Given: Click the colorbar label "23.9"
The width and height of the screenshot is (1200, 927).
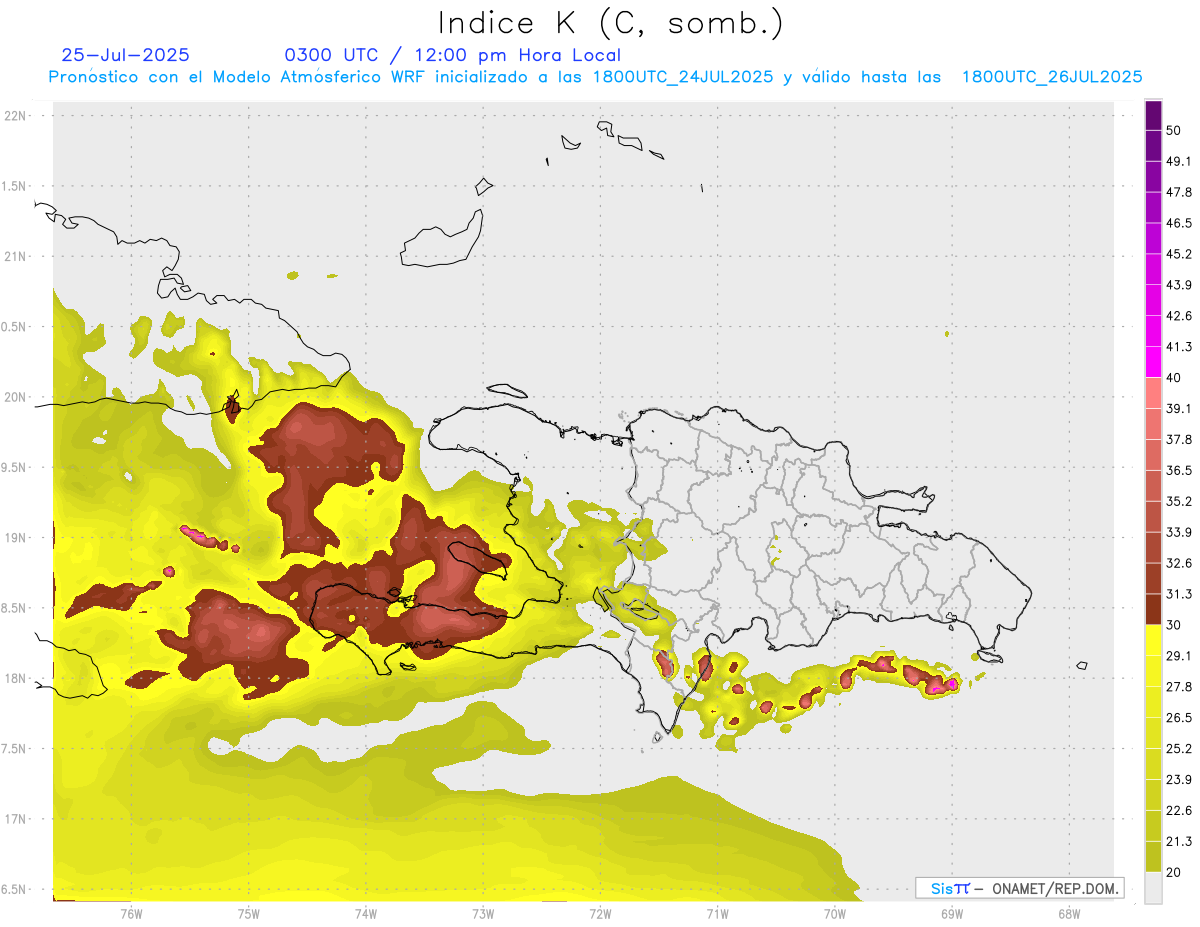Looking at the screenshot, I should [x=1178, y=780].
